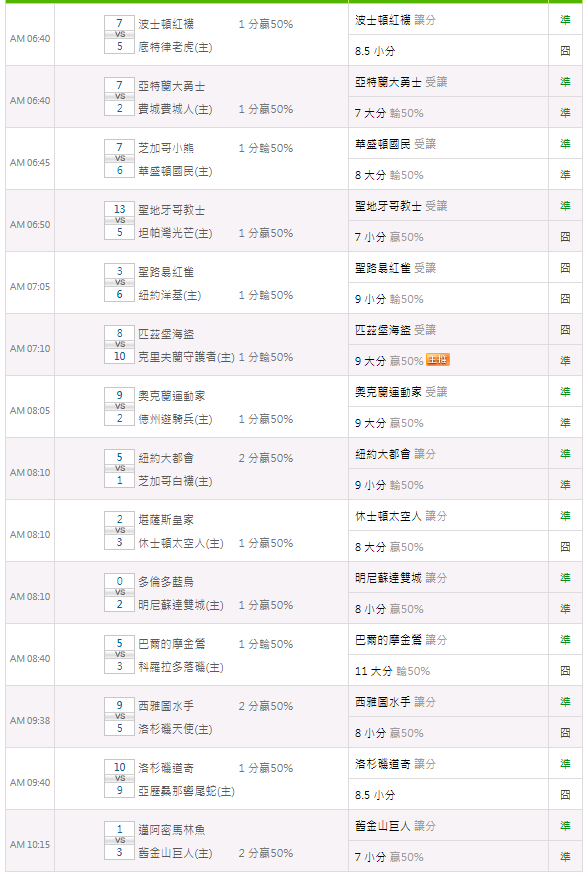Click 2 分贏50% beside 紐約大都會
Image resolution: width=588 pixels, height=876 pixels.
click(265, 458)
